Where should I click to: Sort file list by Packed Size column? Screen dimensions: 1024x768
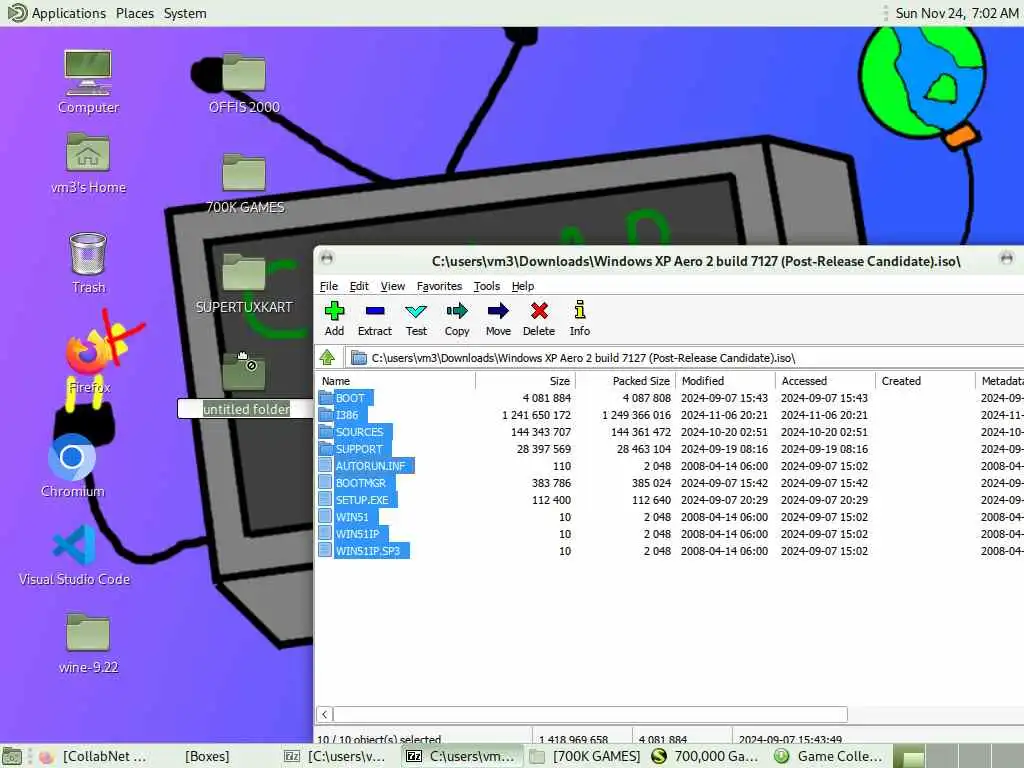[624, 381]
